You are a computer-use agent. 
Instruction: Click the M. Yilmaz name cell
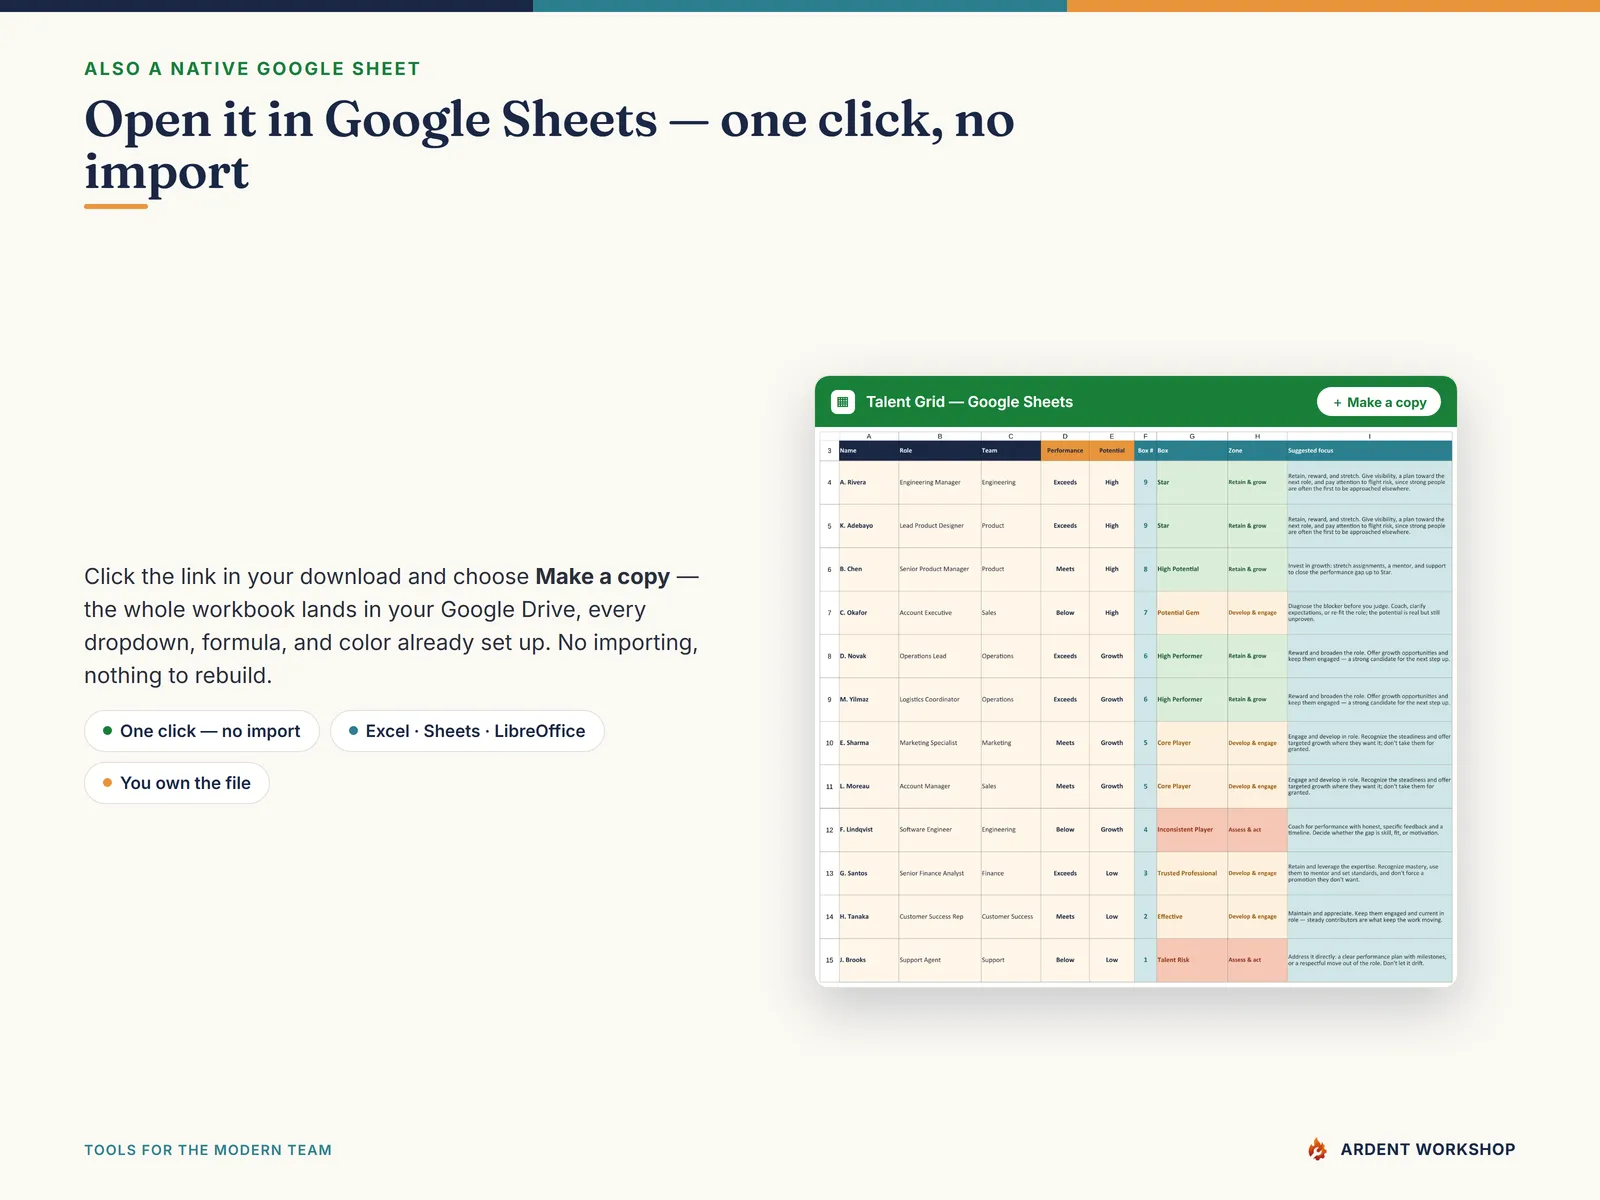pyautogui.click(x=868, y=700)
